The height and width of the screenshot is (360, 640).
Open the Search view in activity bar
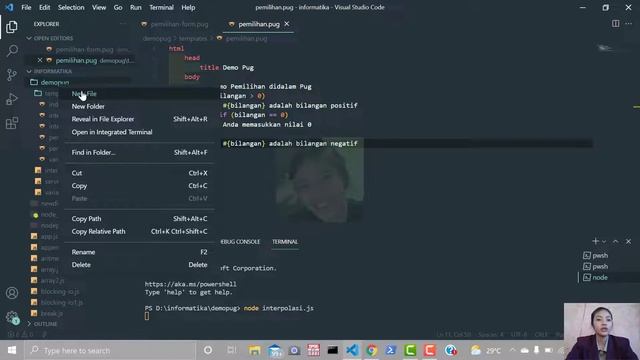pos(12,51)
